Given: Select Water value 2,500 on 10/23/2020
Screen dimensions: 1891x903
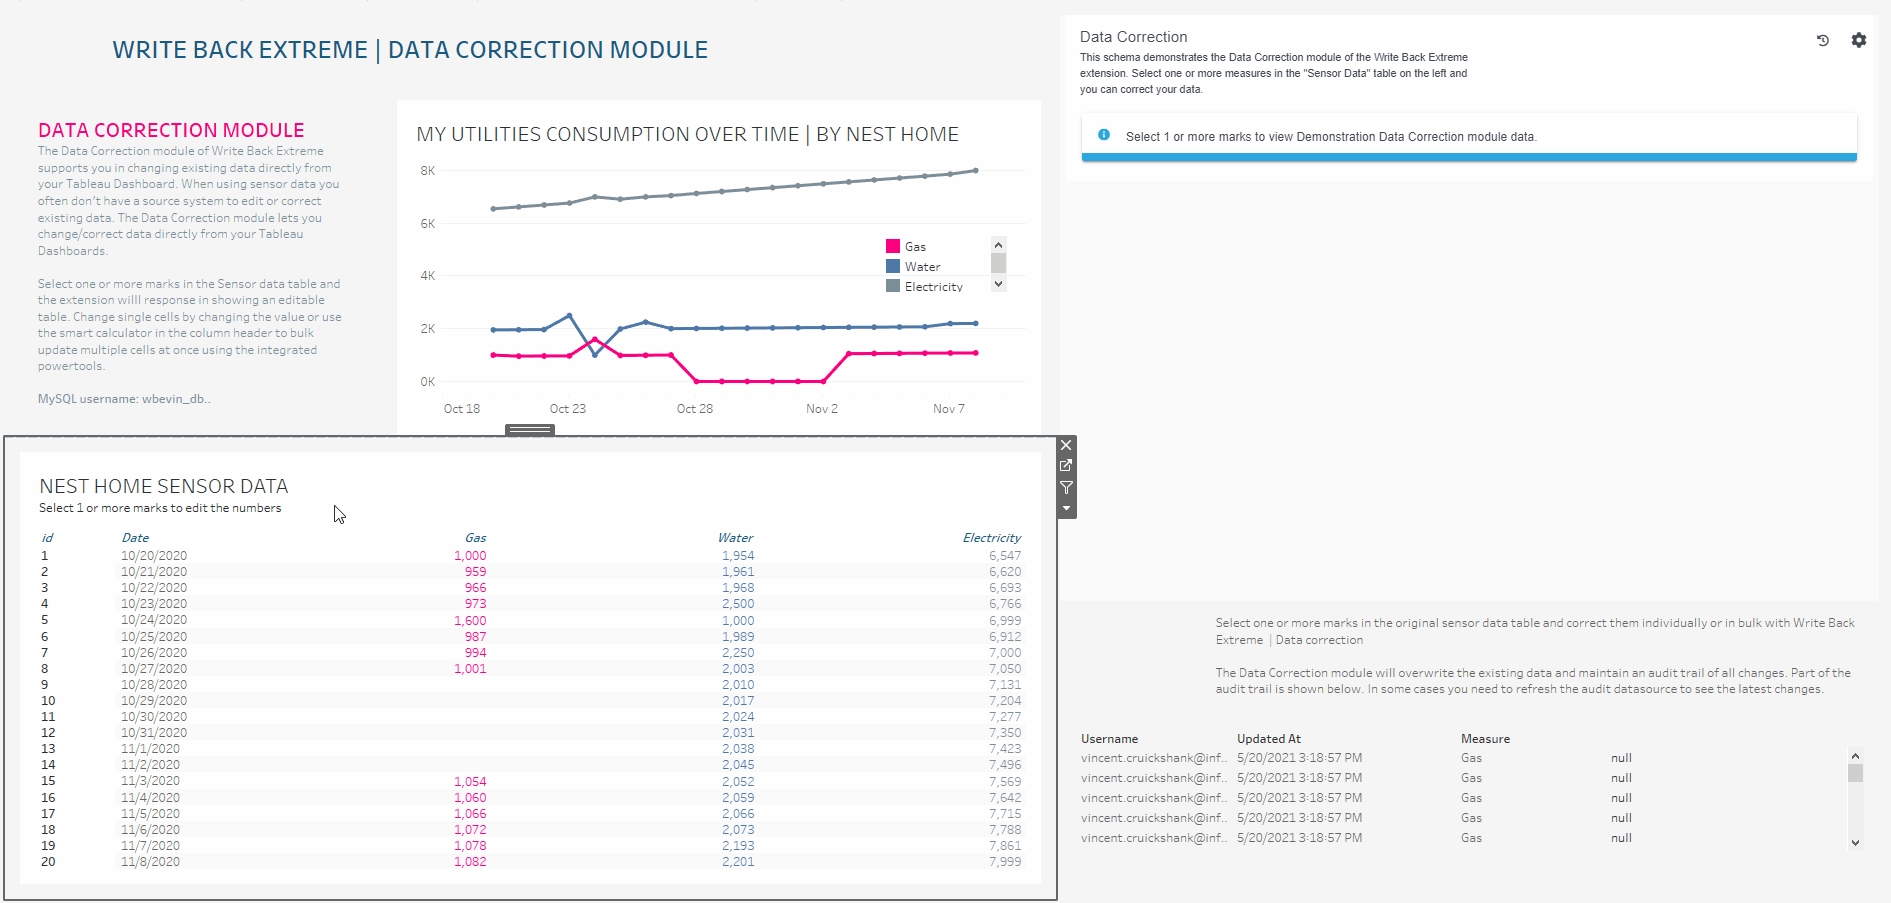Looking at the screenshot, I should tap(738, 604).
